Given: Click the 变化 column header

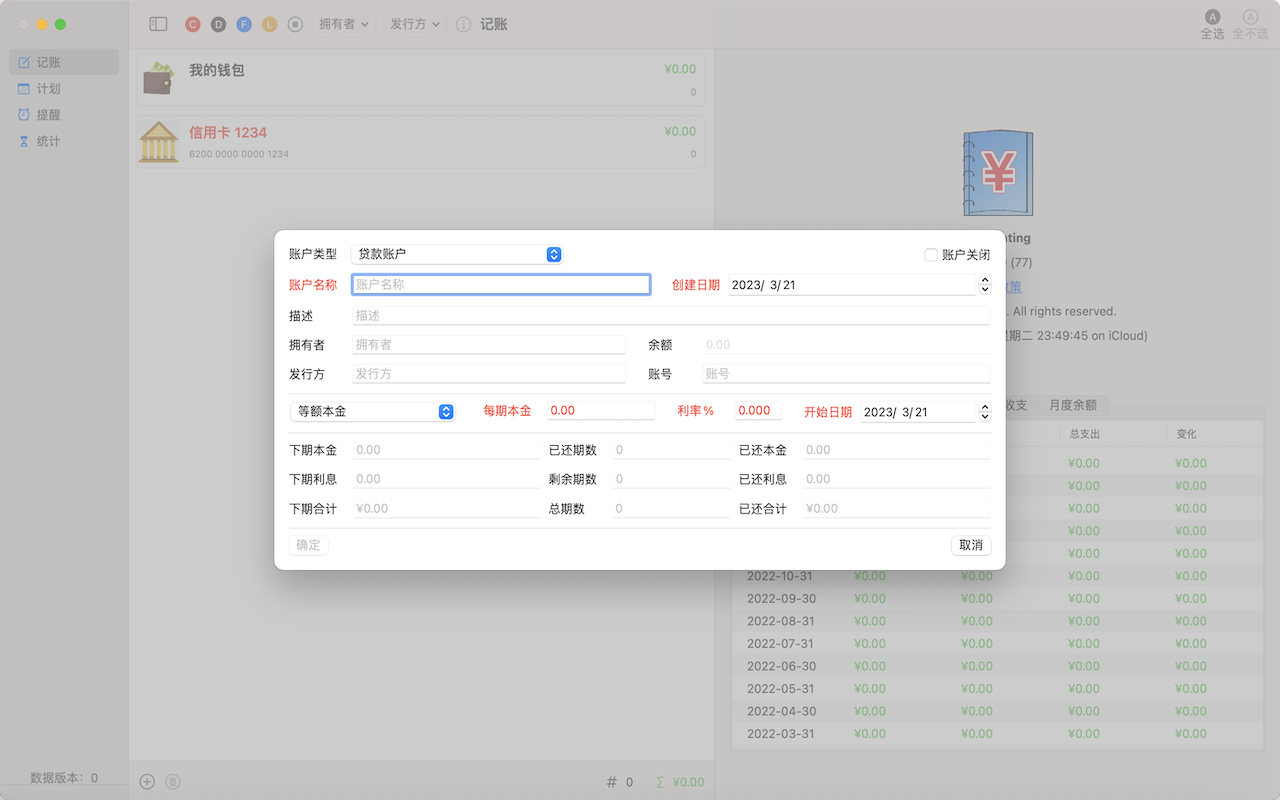Looking at the screenshot, I should (x=1186, y=434).
